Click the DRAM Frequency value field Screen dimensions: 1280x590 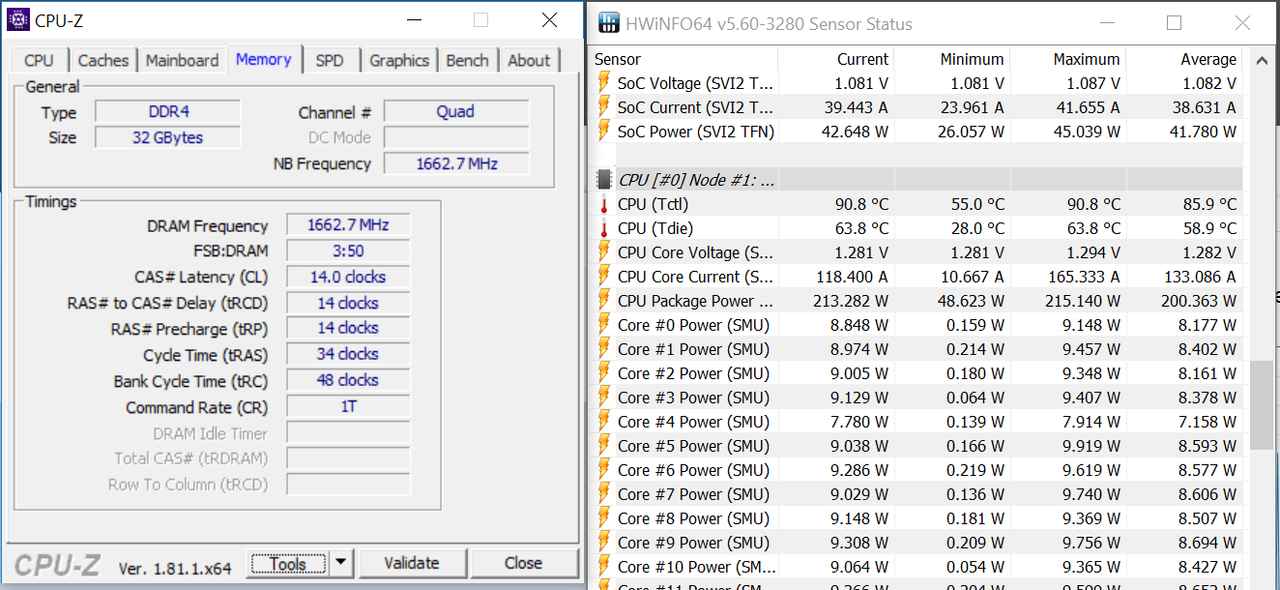347,225
